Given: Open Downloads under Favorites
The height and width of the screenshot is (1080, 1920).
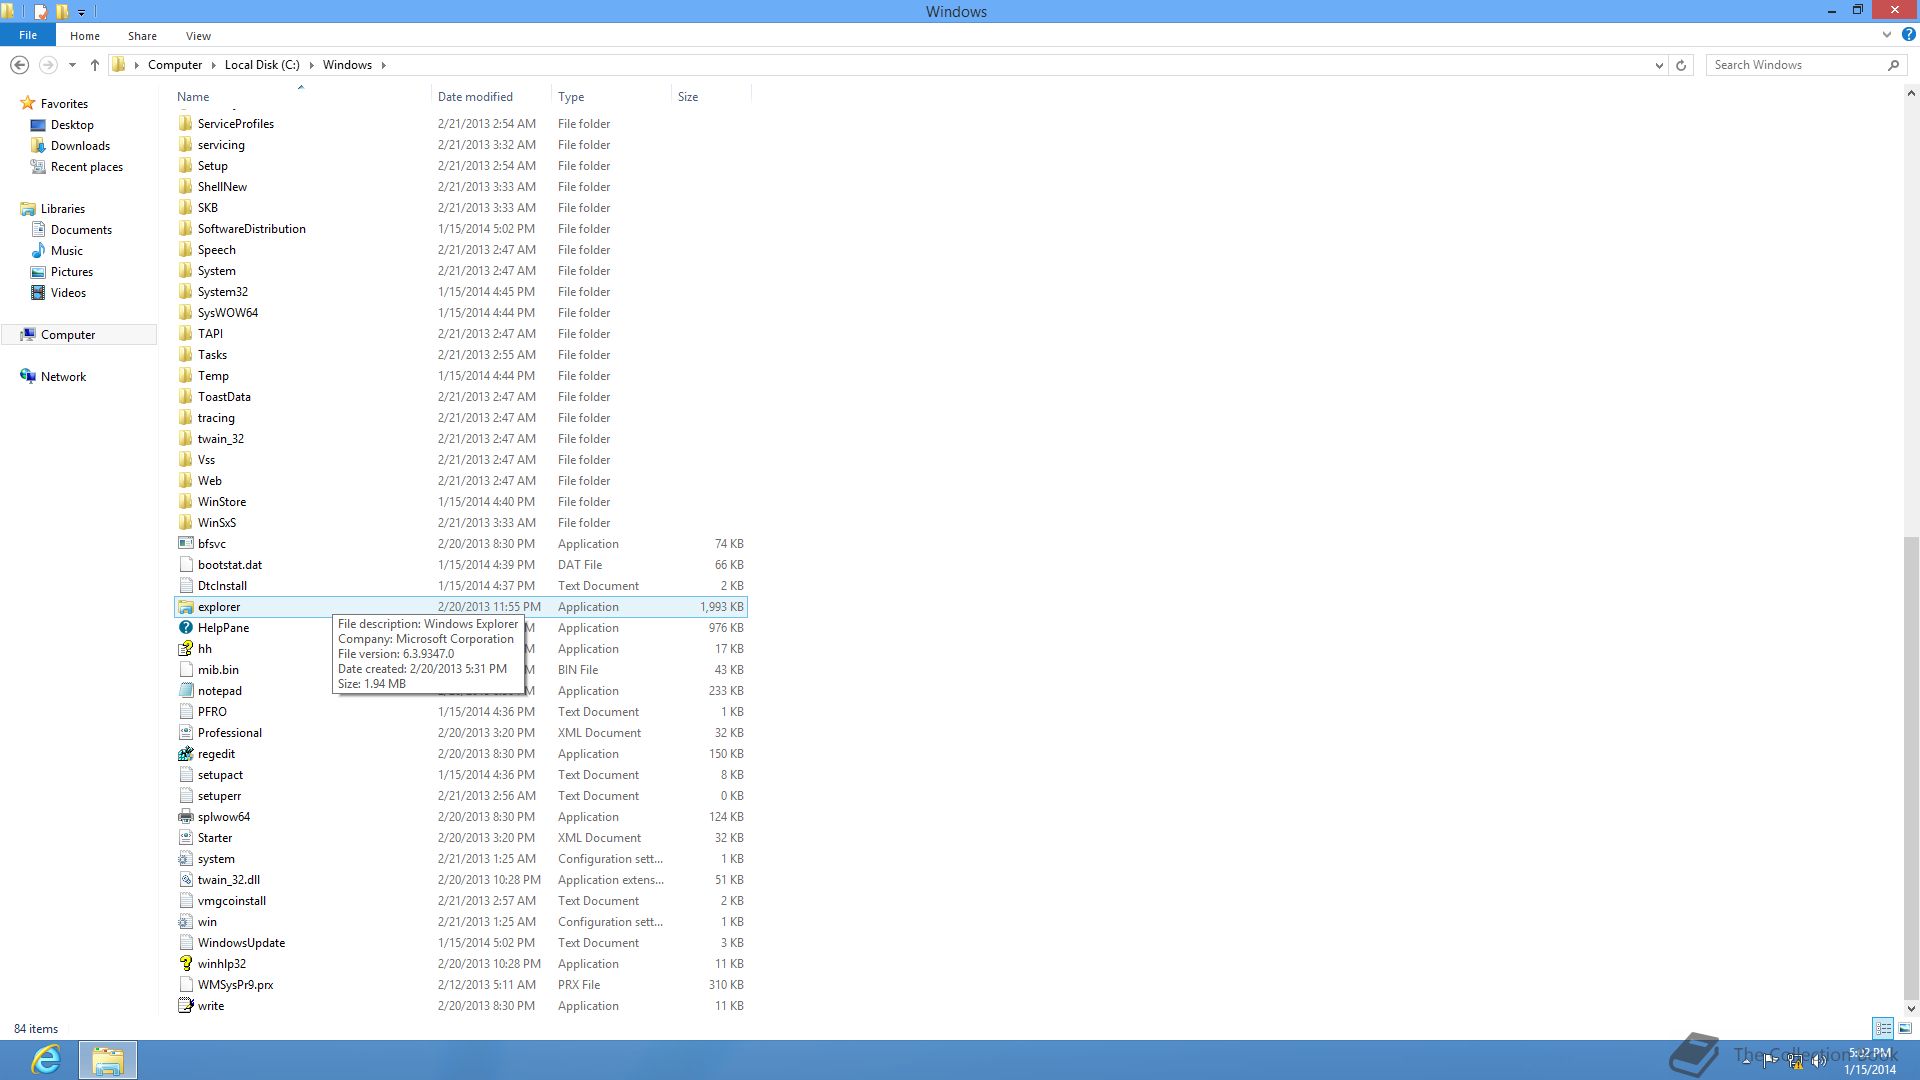Looking at the screenshot, I should pyautogui.click(x=80, y=146).
